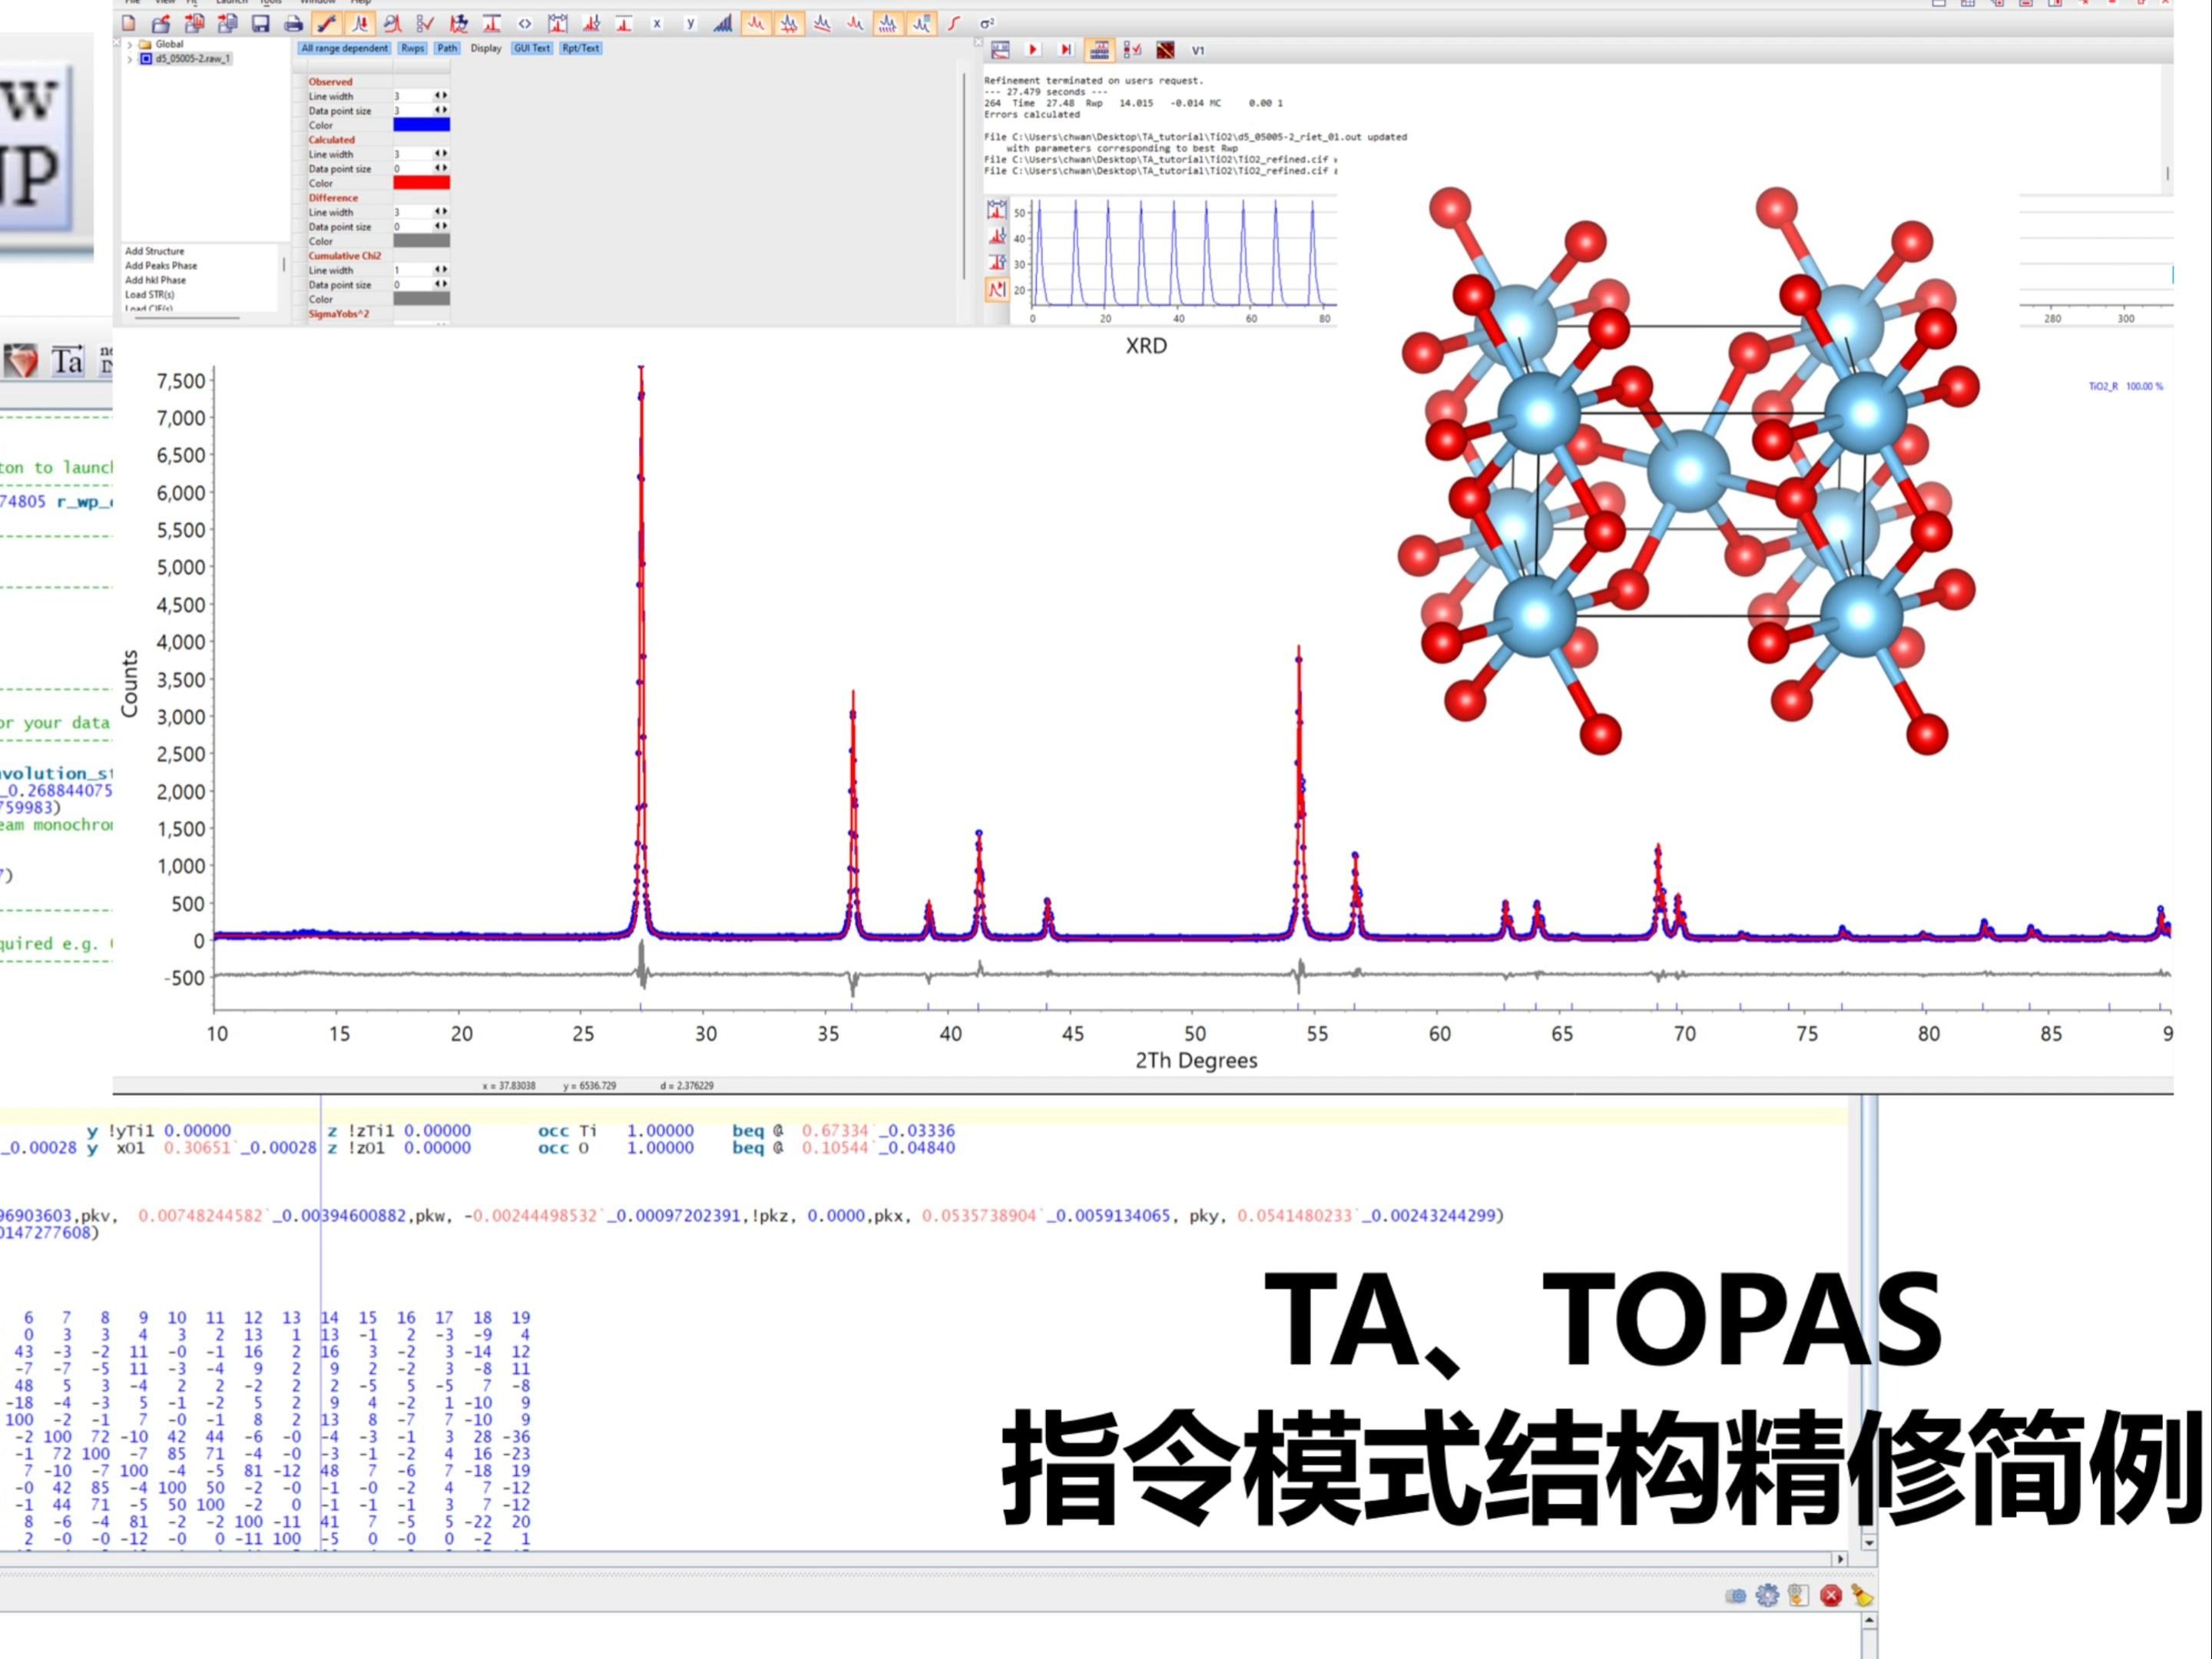Click the gear icon in bottom status bar
Image resolution: width=2212 pixels, height=1659 pixels.
tap(1767, 1595)
